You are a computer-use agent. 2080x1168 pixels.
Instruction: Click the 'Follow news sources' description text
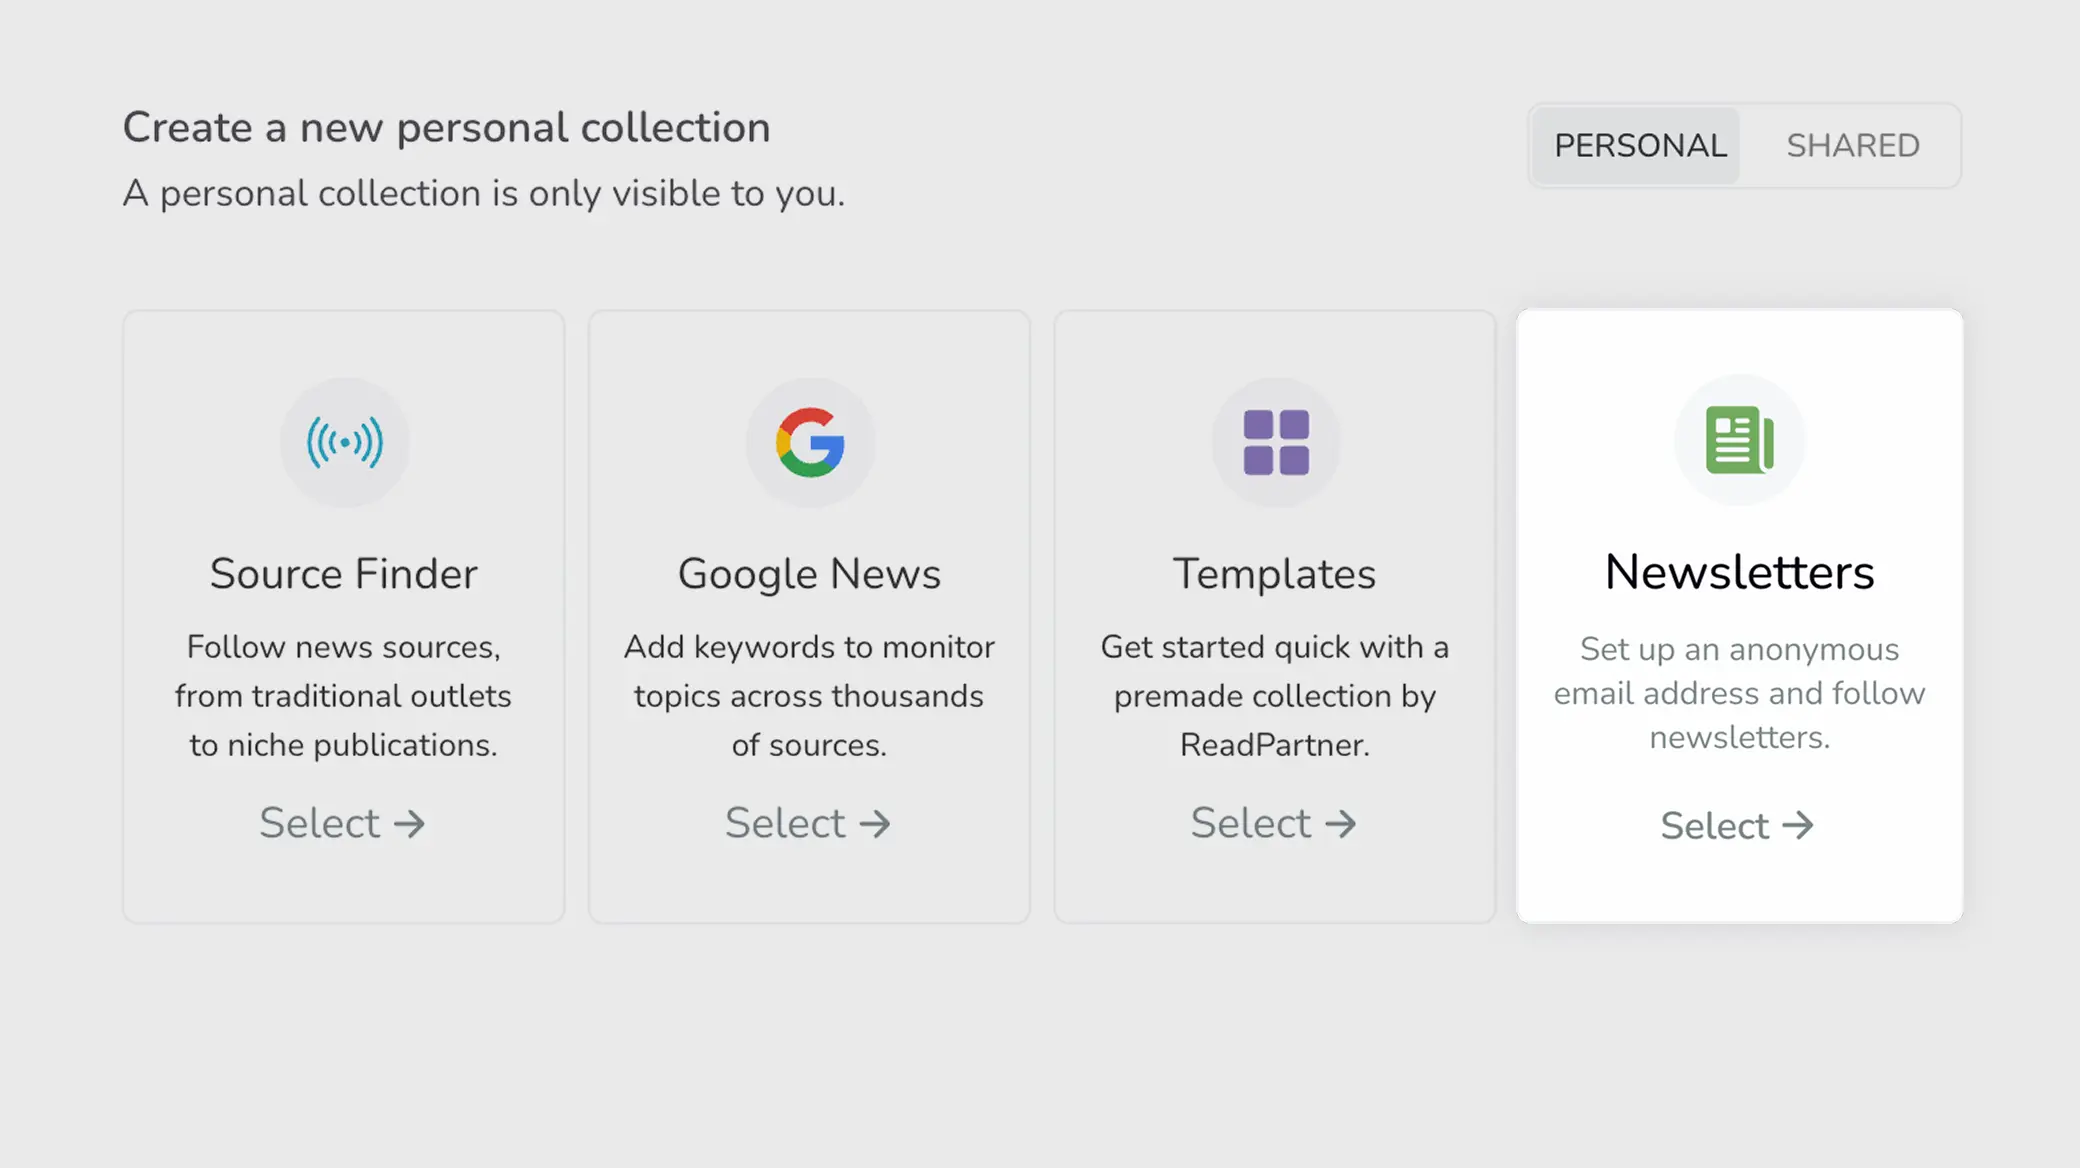(x=343, y=696)
